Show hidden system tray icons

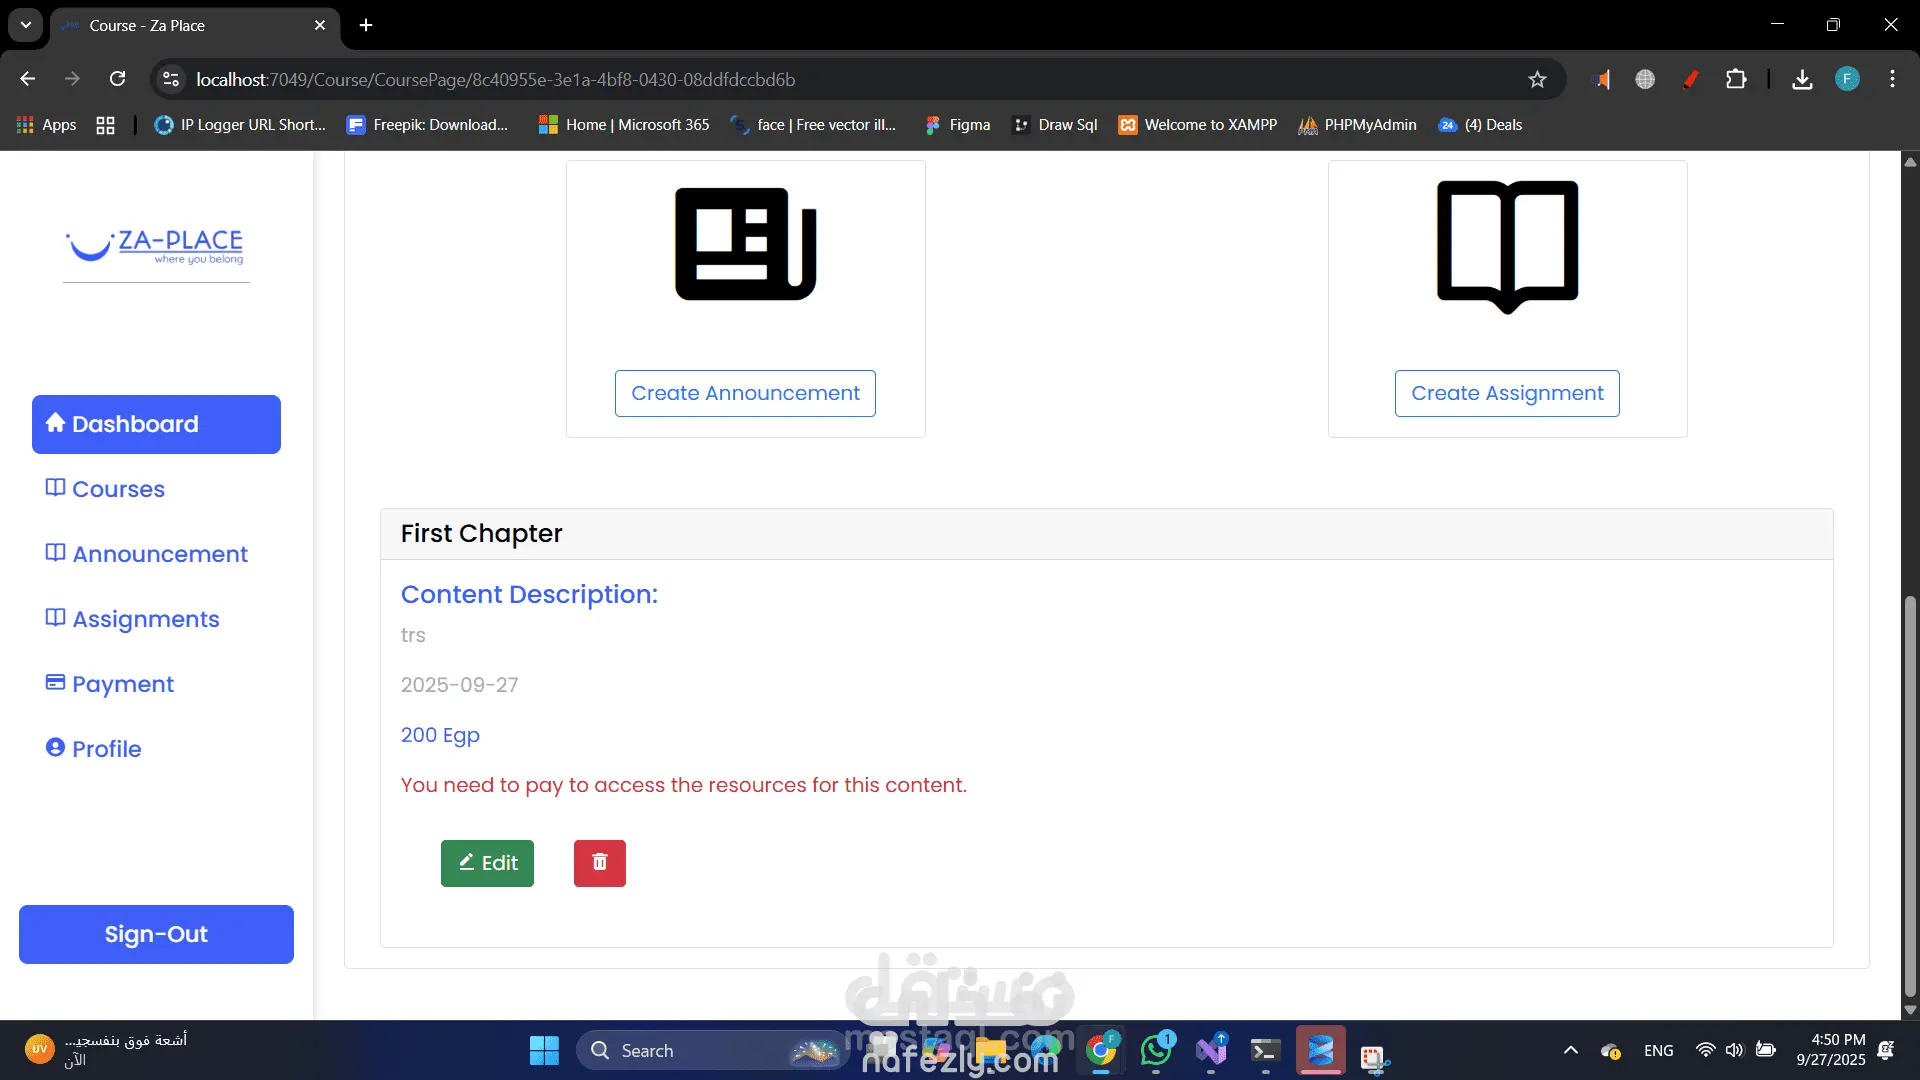pos(1570,1050)
